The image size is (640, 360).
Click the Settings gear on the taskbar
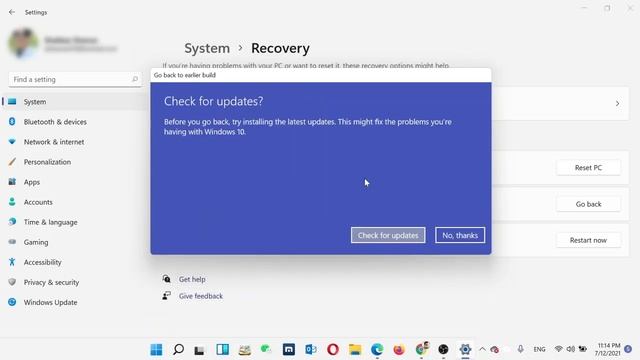(465, 349)
